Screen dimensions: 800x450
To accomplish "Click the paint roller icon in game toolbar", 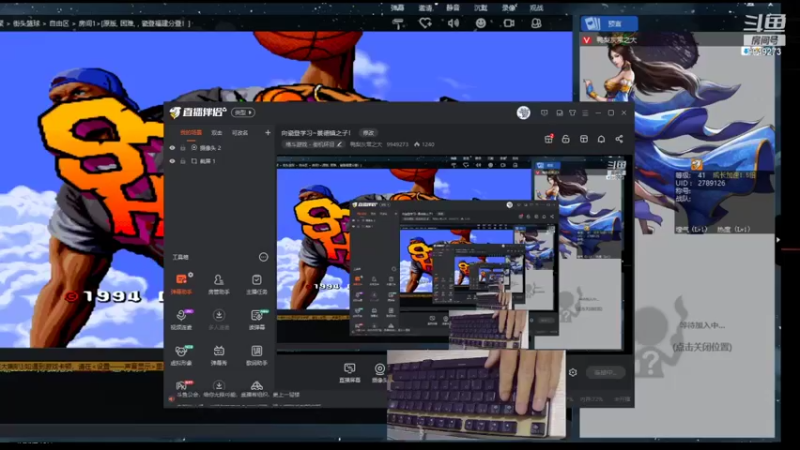I will tap(397, 23).
